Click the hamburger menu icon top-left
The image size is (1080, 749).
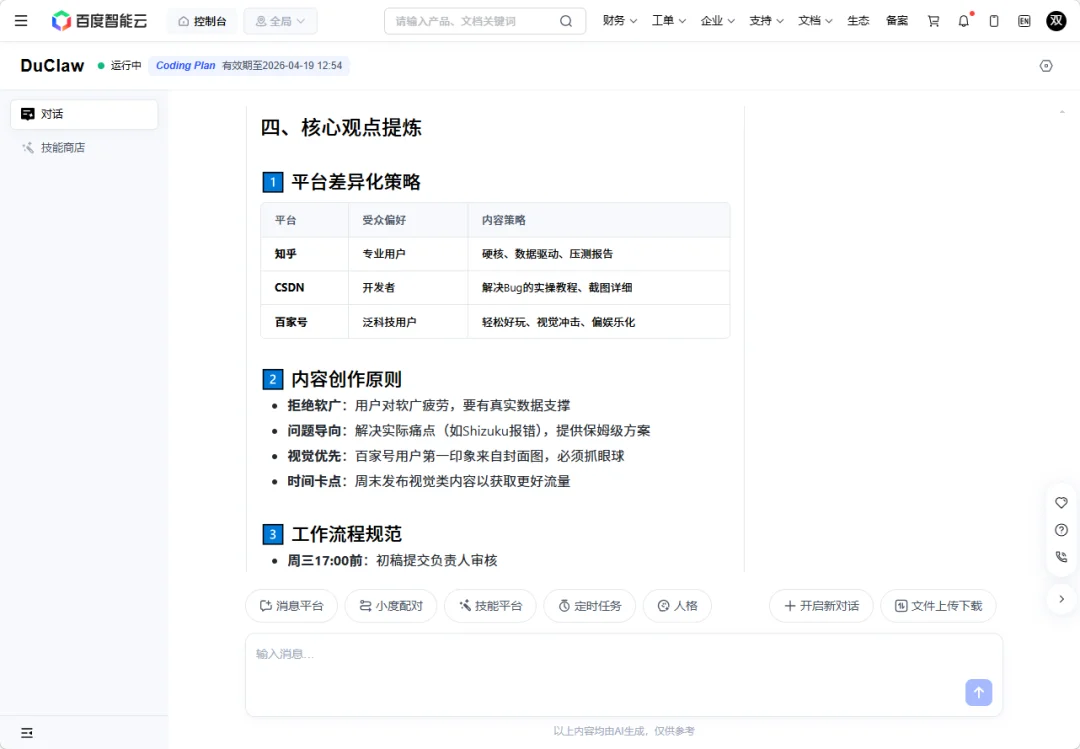point(21,20)
